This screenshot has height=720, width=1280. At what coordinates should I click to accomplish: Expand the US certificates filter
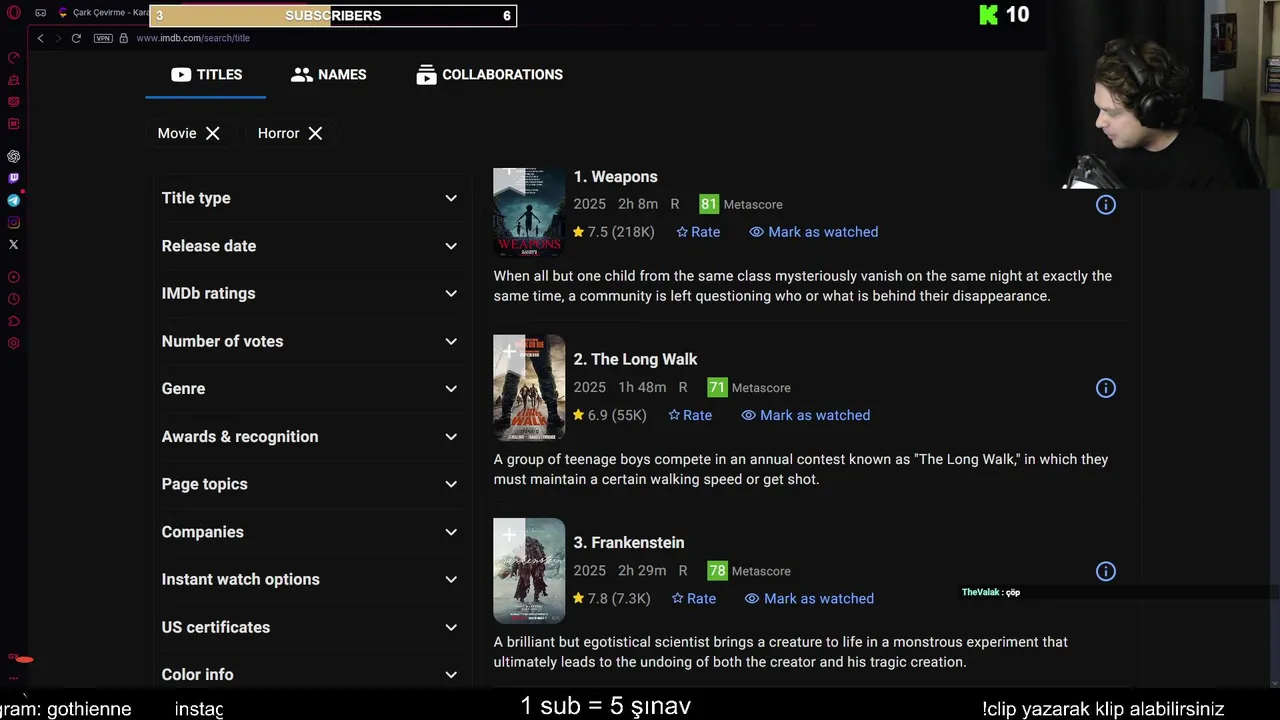pos(310,627)
